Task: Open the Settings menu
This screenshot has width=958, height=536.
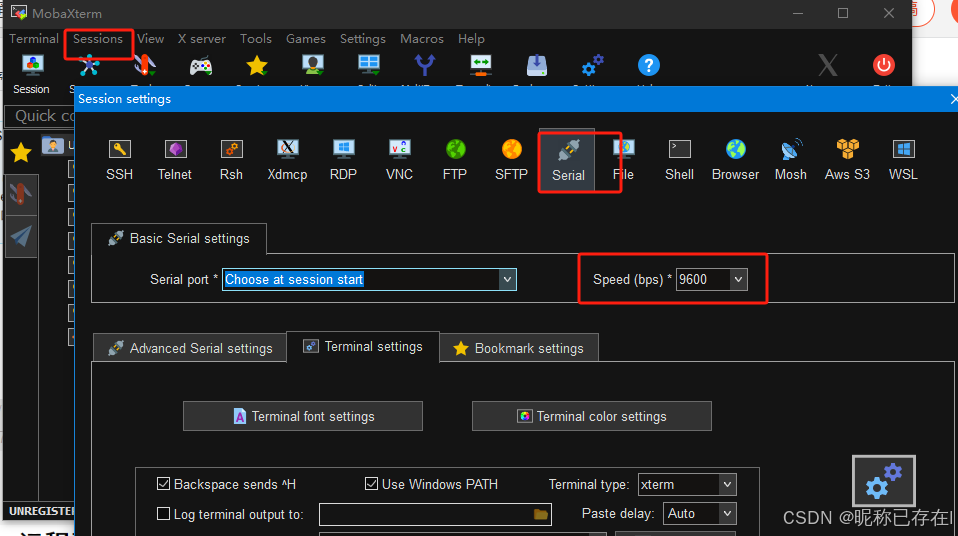Action: tap(362, 39)
